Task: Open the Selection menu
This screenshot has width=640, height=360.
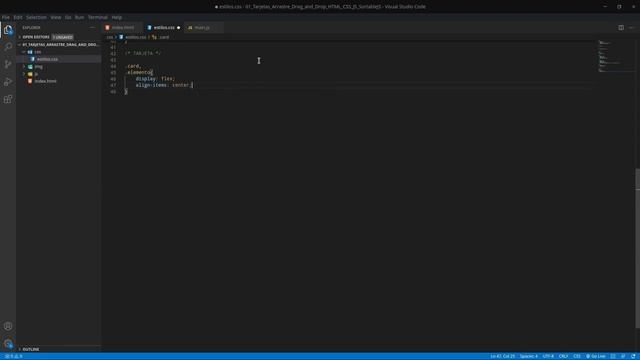Action: [36, 17]
